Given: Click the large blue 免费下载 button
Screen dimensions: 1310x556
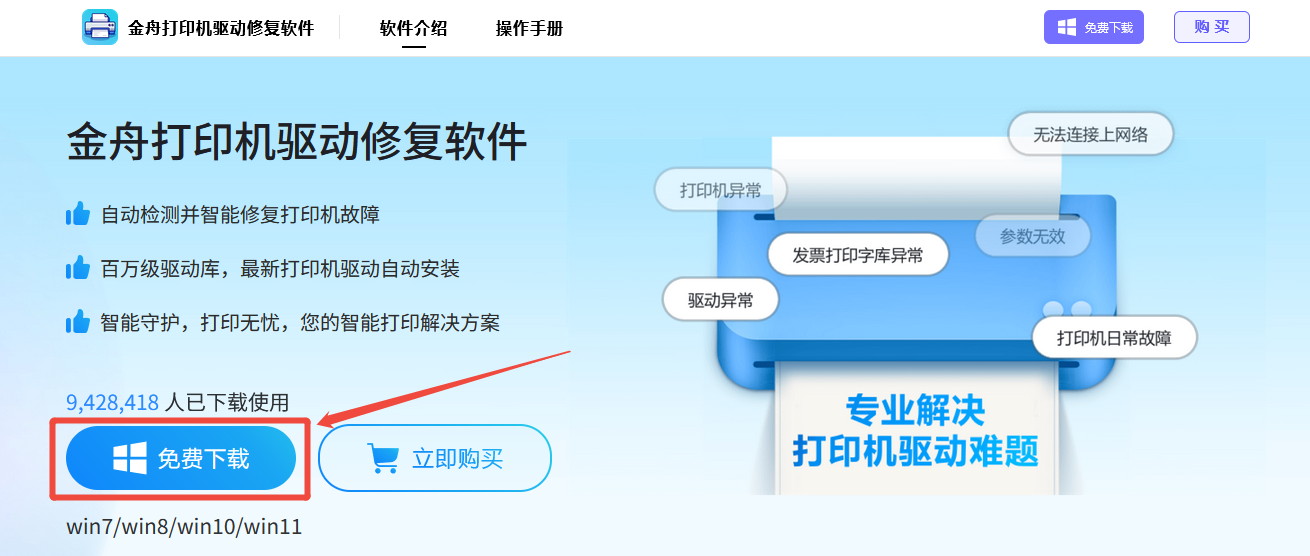Looking at the screenshot, I should (x=181, y=458).
